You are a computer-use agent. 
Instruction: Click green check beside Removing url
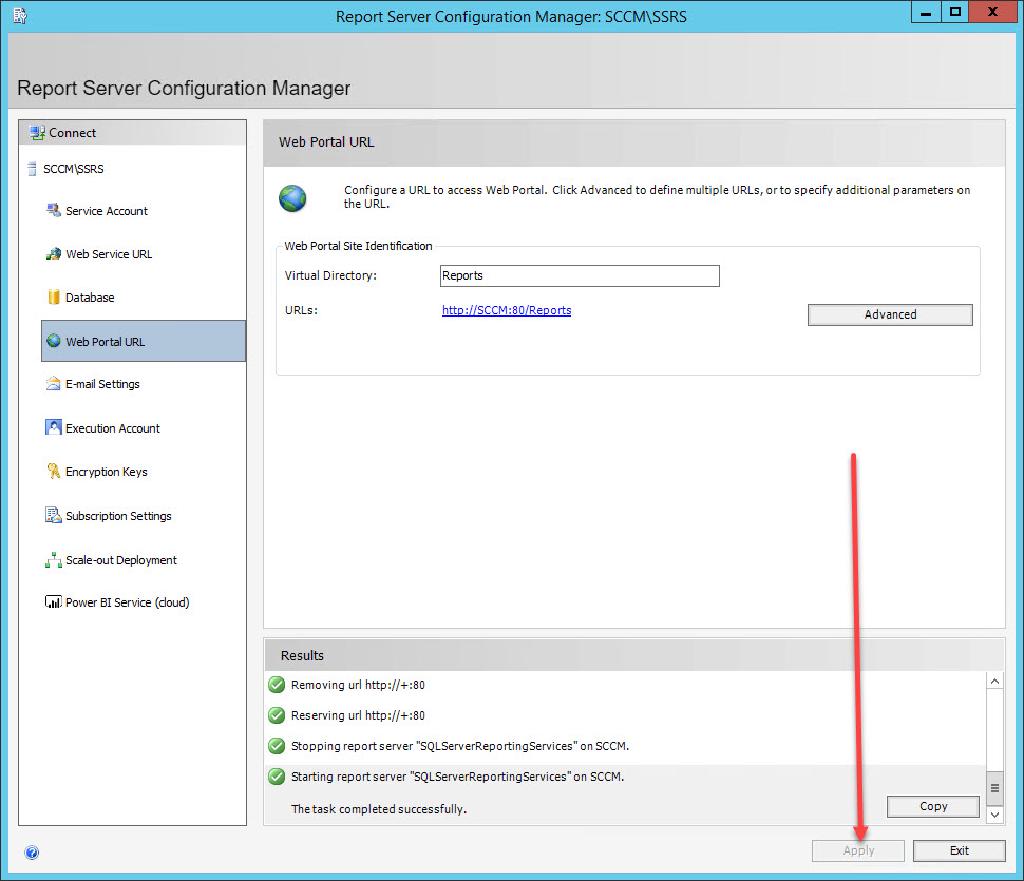pos(277,684)
